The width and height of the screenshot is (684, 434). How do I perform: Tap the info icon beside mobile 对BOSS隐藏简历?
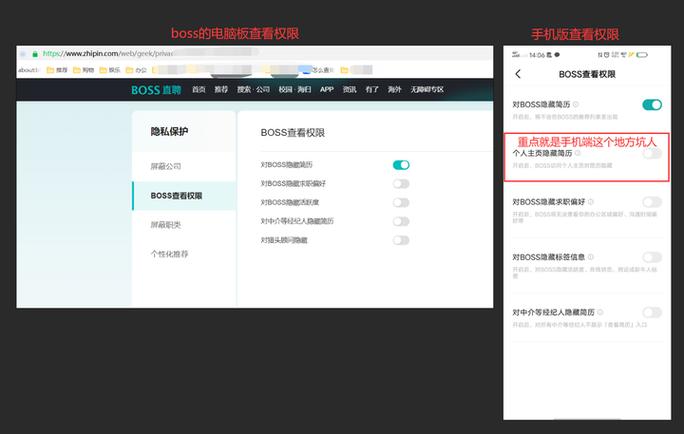coord(576,104)
